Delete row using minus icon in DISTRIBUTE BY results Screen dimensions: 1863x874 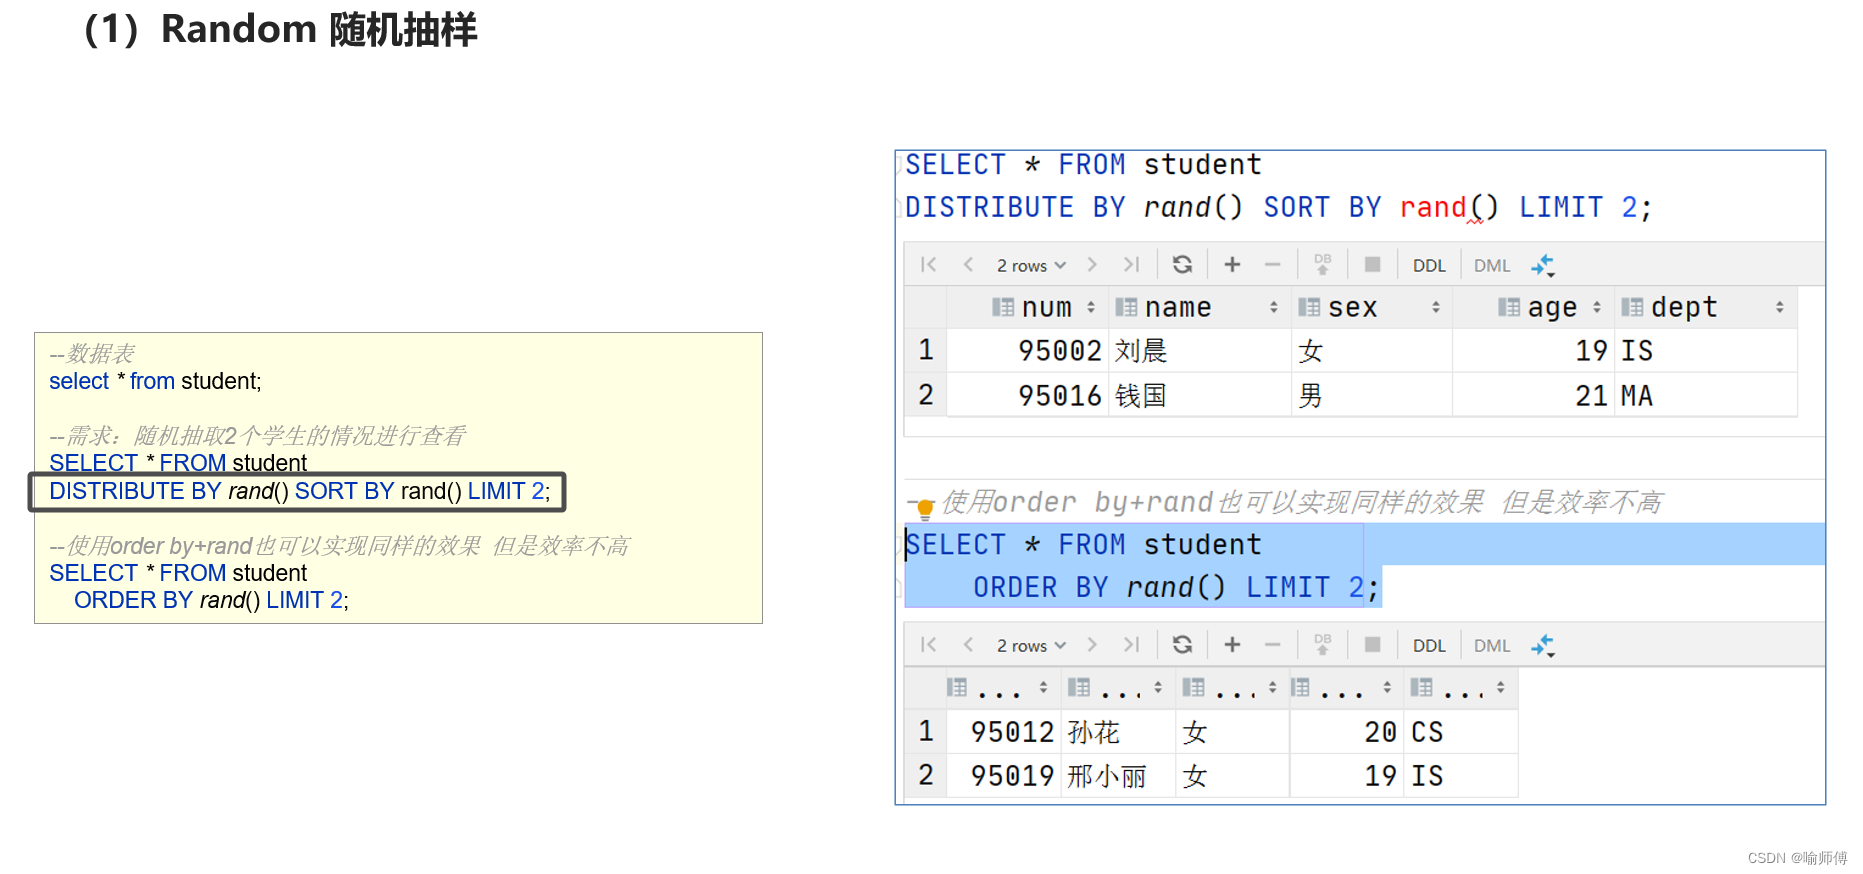click(1272, 265)
